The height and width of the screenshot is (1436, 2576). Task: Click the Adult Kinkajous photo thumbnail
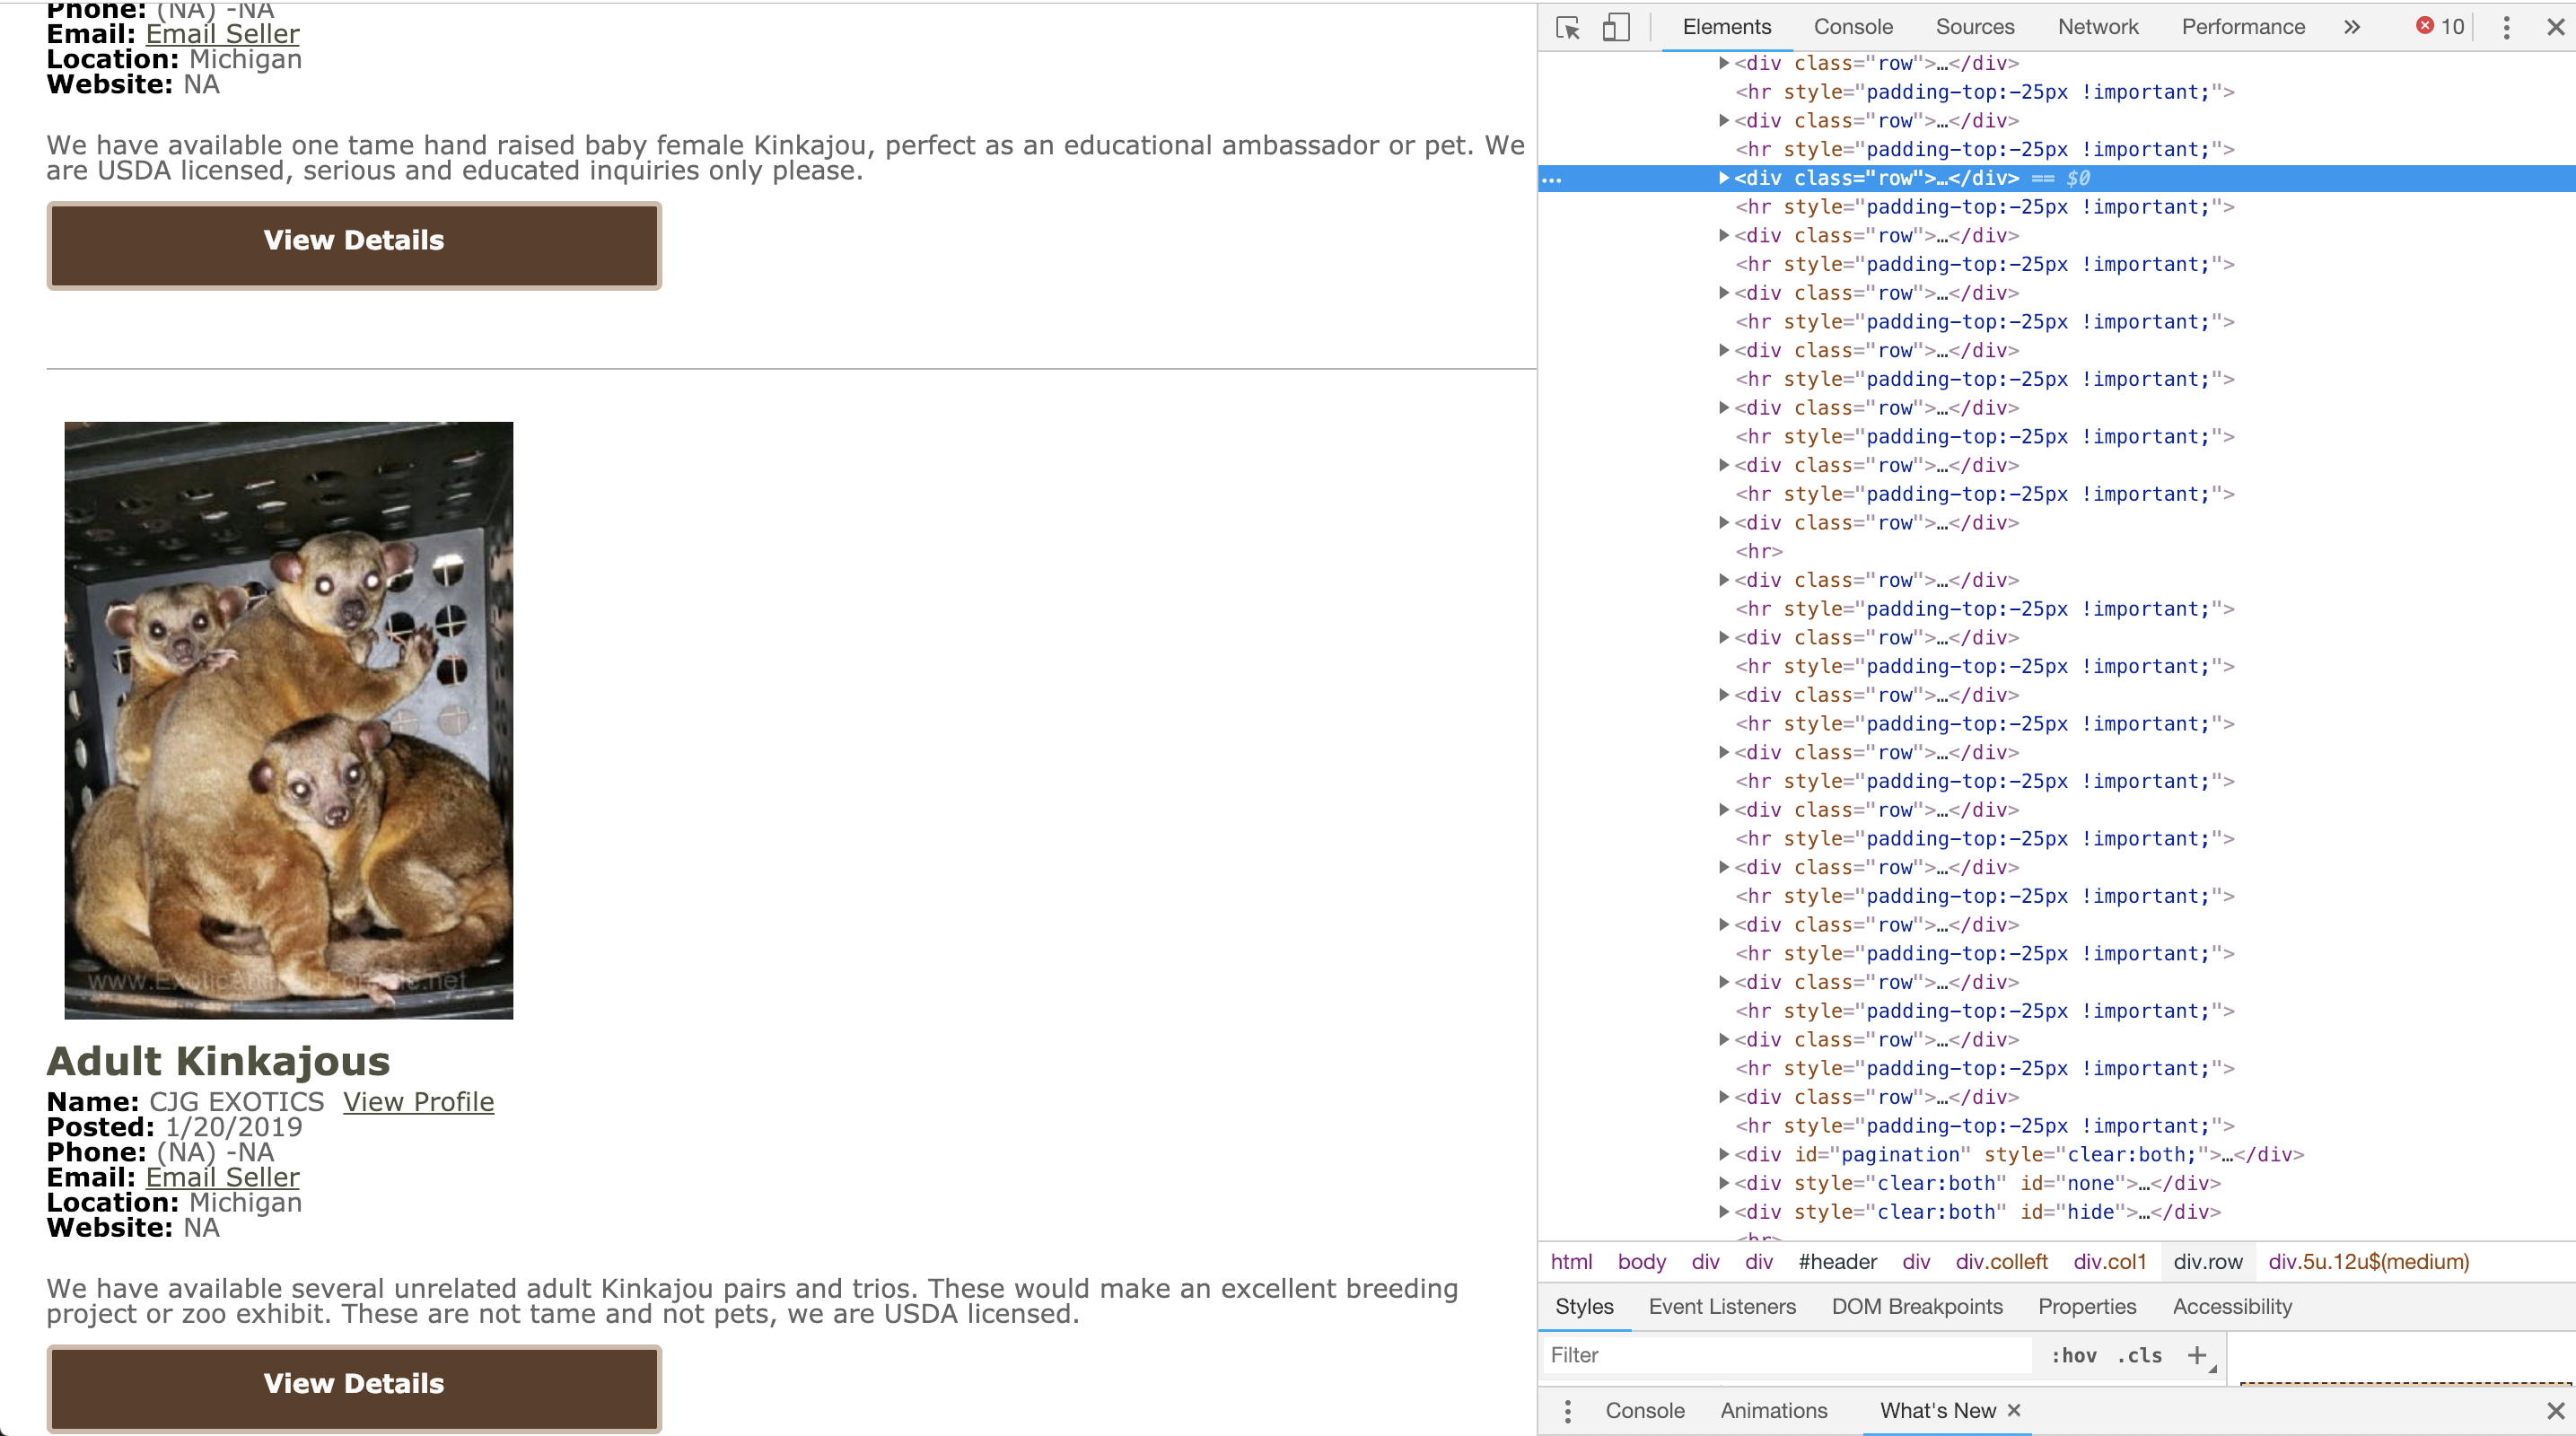pyautogui.click(x=288, y=720)
